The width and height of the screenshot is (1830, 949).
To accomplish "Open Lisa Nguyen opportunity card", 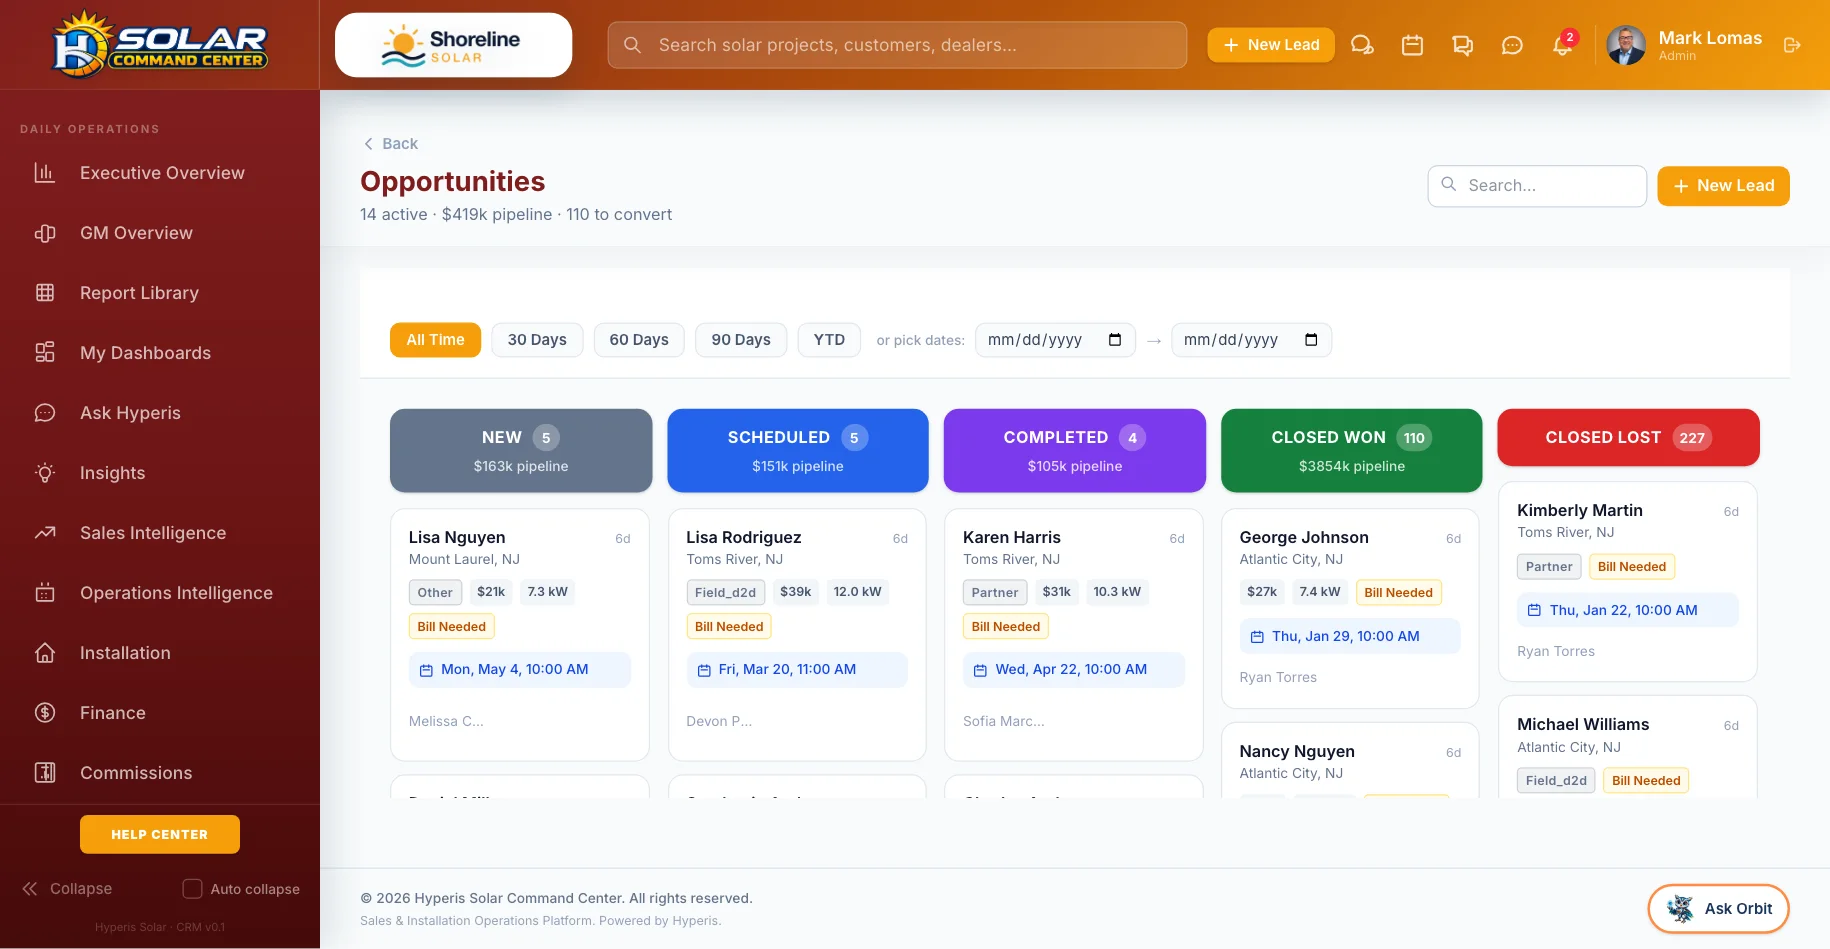I will (x=520, y=635).
